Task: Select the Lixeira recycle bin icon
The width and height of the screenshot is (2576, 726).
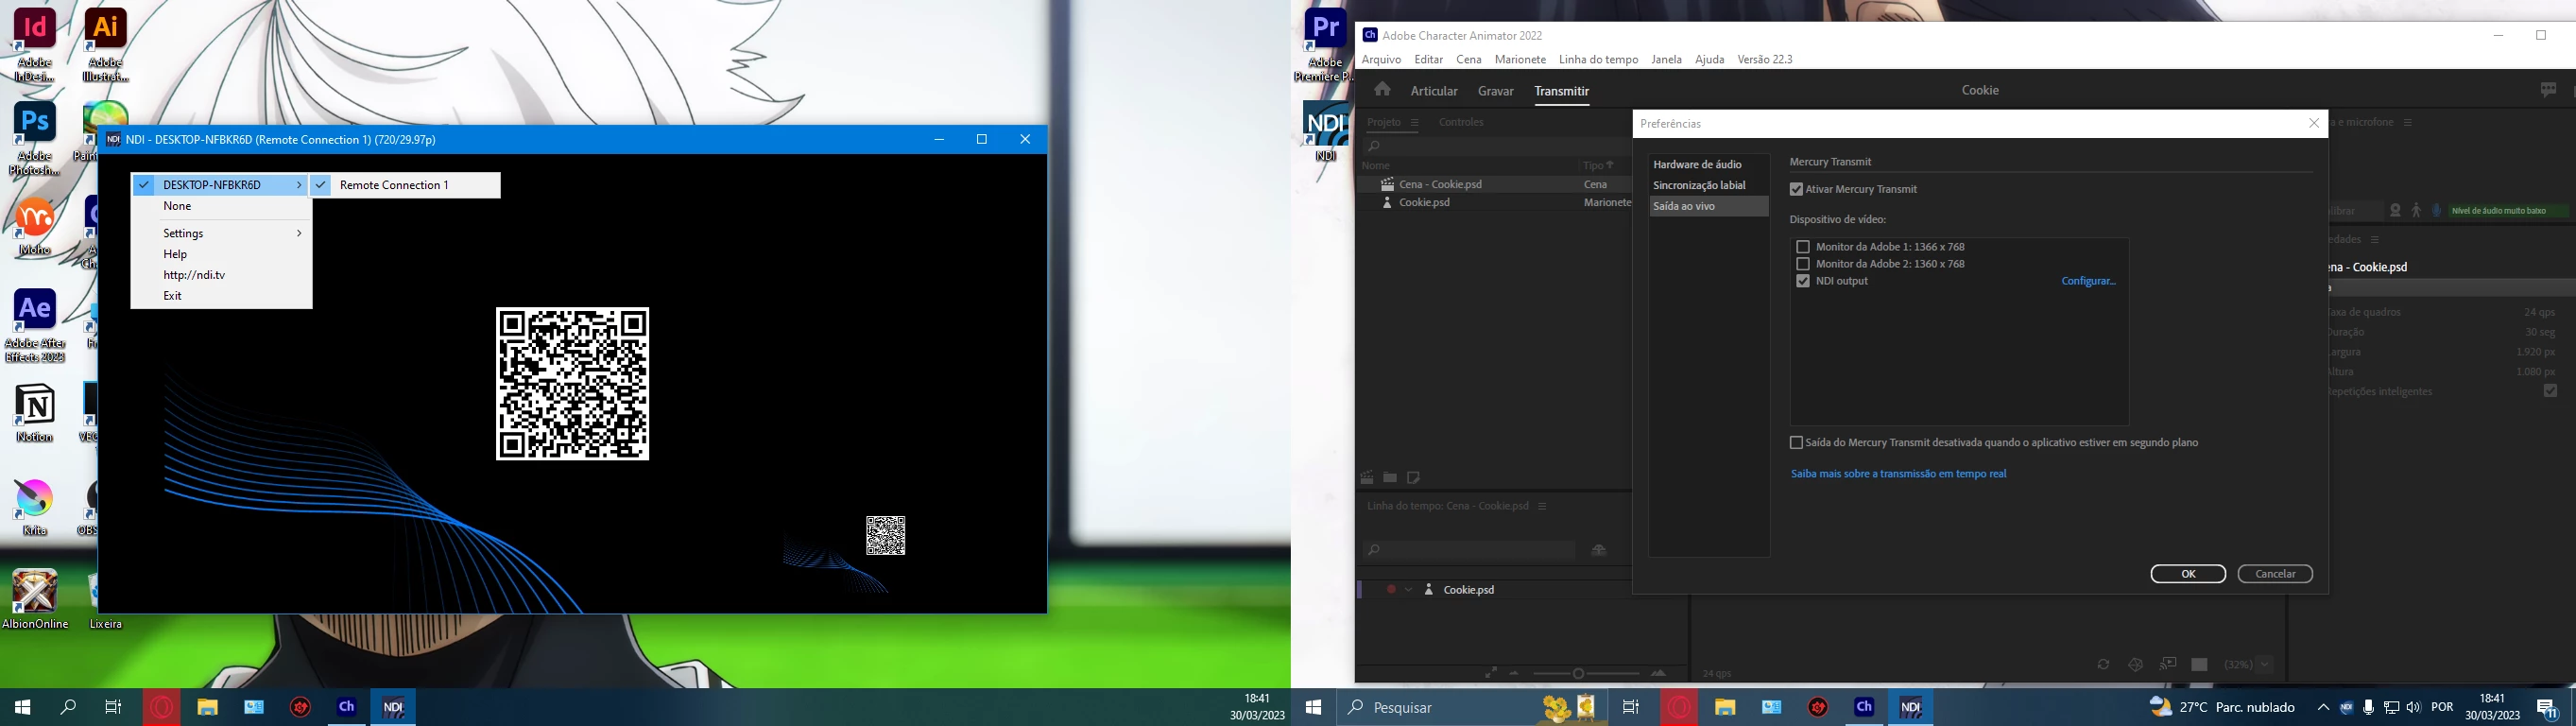Action: (105, 599)
